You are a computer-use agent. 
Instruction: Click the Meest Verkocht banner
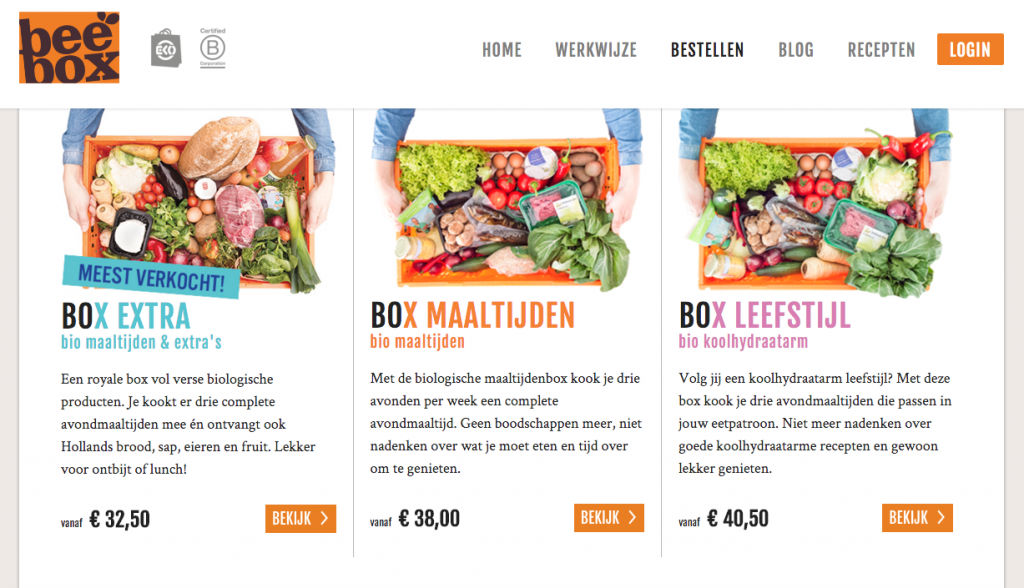coord(151,278)
